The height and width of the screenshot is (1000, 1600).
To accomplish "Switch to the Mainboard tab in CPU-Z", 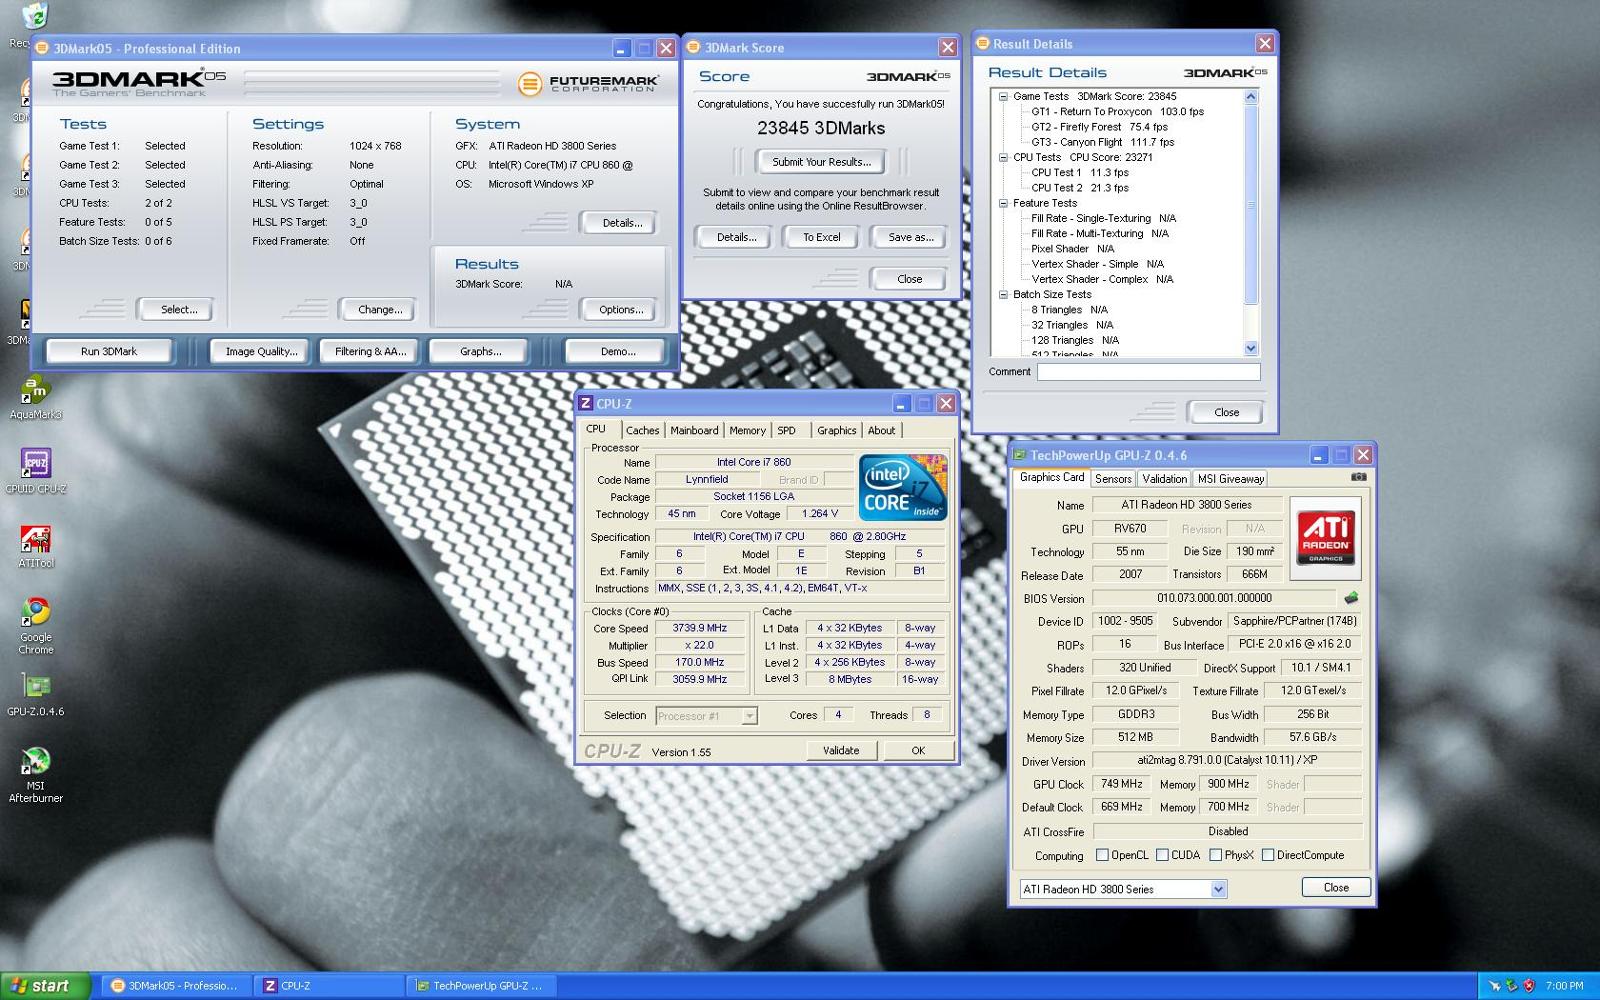I will click(694, 430).
